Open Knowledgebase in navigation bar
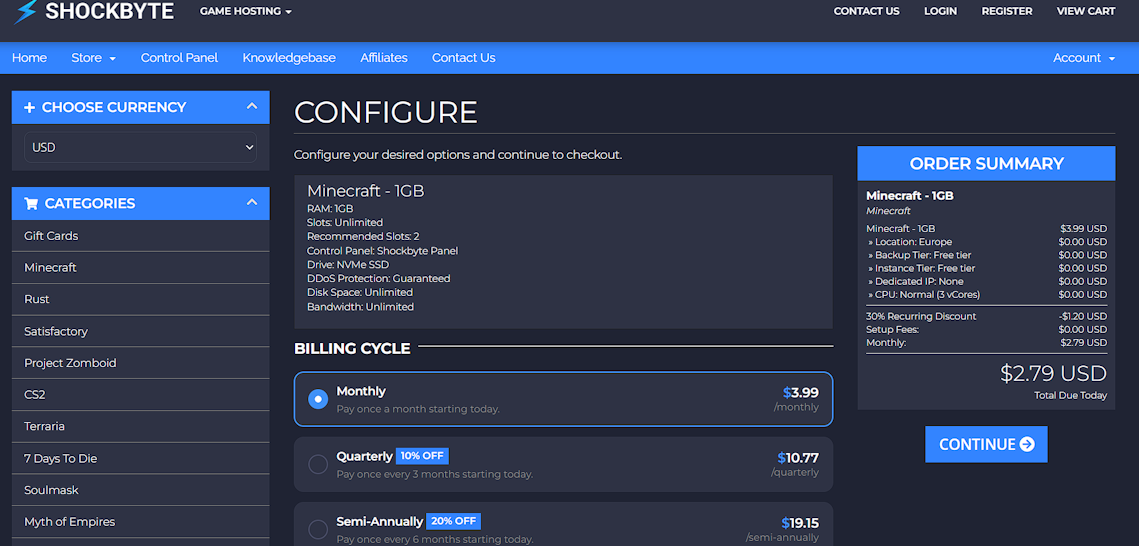This screenshot has width=1139, height=546. tap(289, 58)
